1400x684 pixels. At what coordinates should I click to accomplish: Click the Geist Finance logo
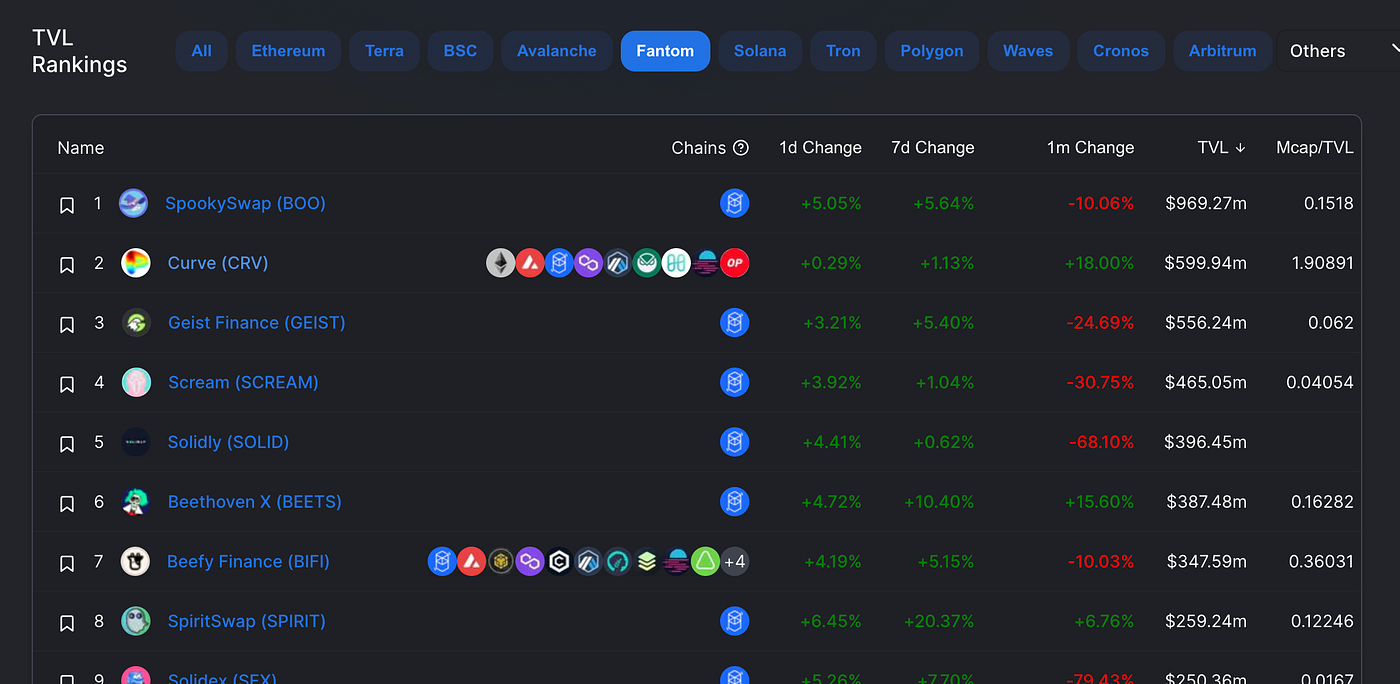pos(136,323)
